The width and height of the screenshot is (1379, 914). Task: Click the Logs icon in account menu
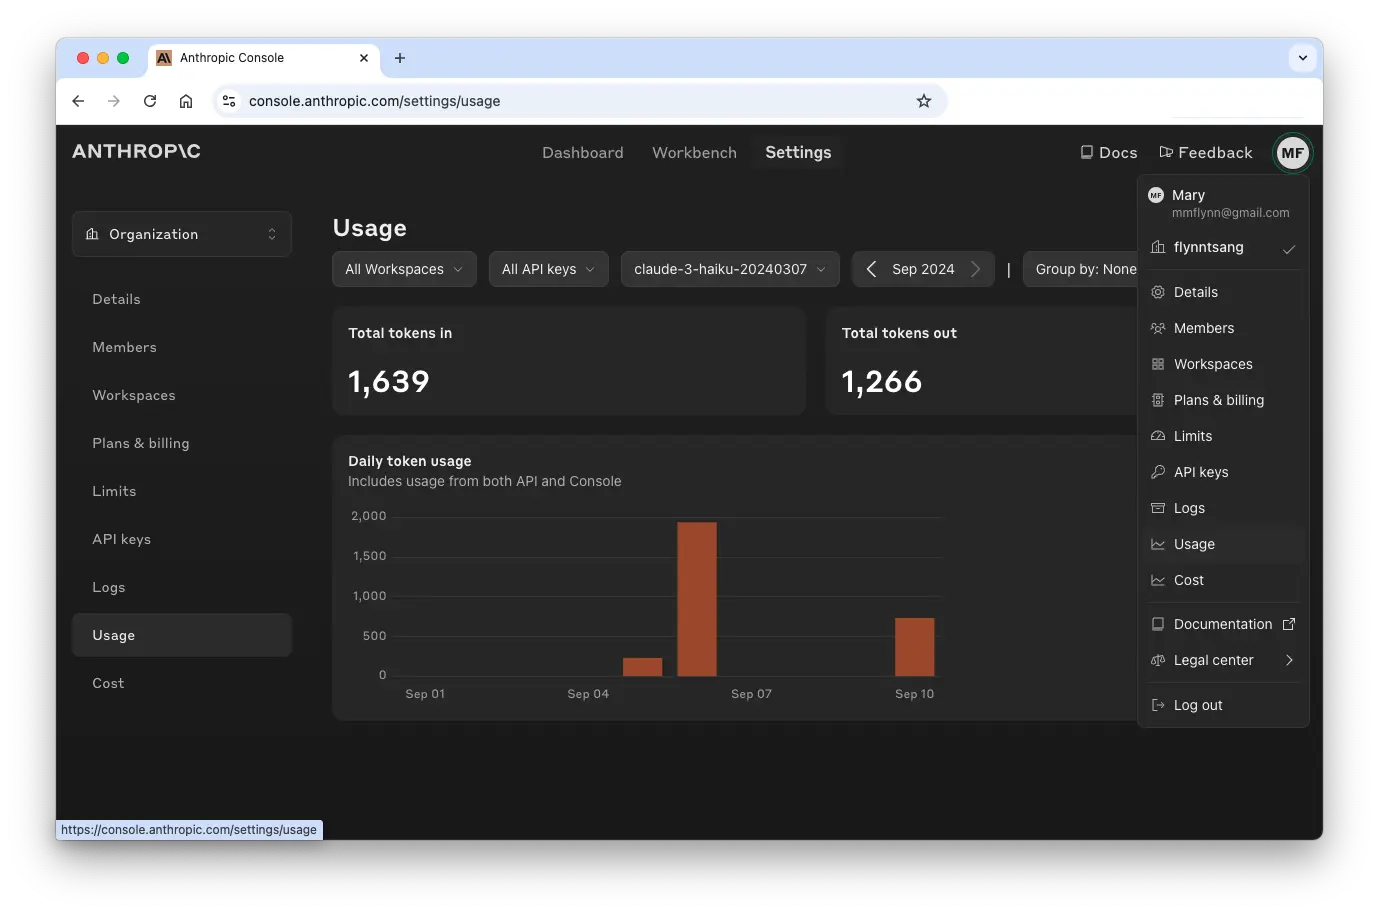point(1158,508)
